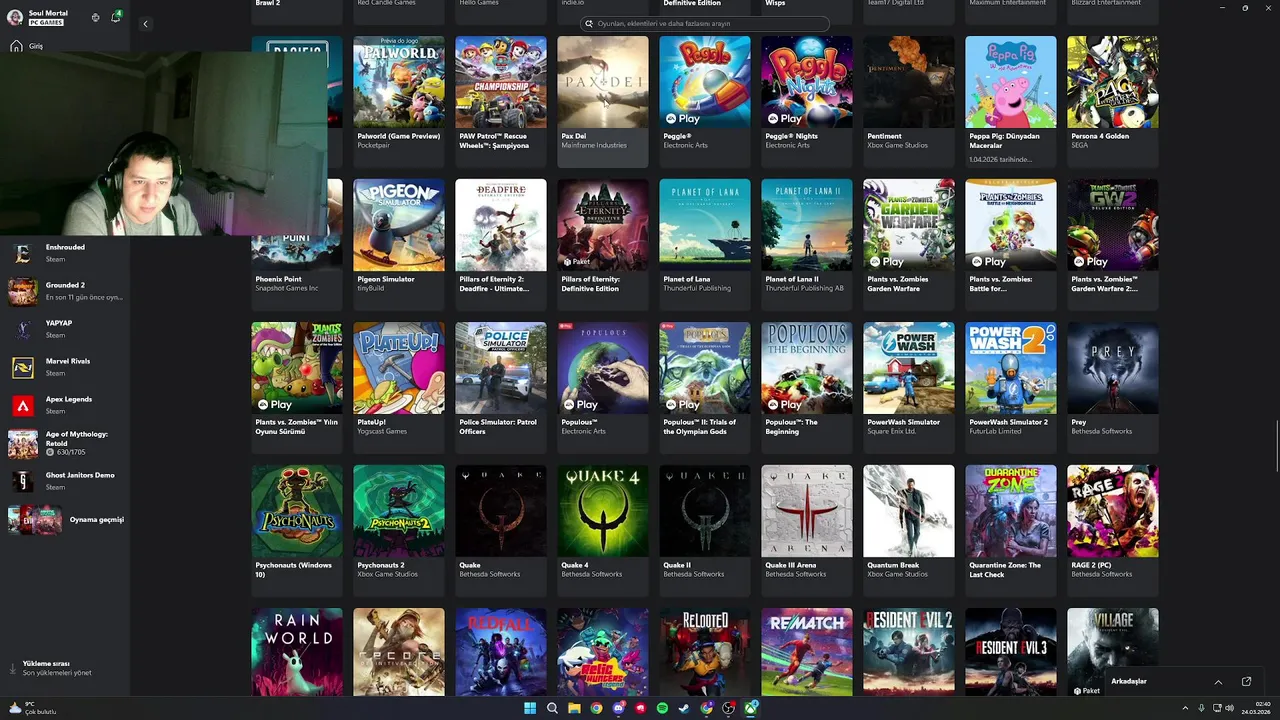Open Apex Legends icon in sidebar
The width and height of the screenshot is (1280, 720).
22,405
